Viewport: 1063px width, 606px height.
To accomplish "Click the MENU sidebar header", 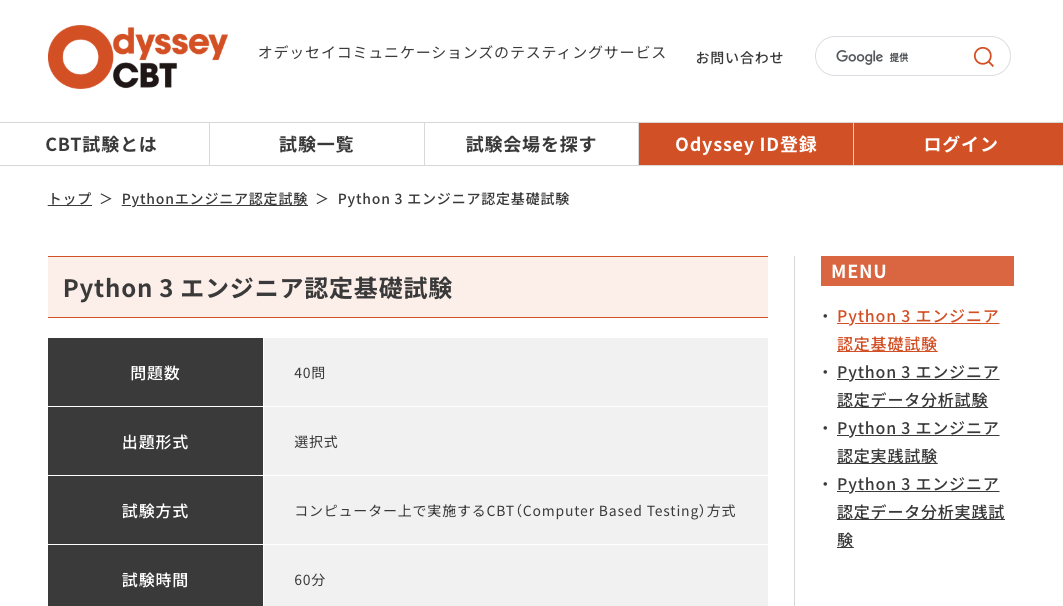I will coord(917,271).
